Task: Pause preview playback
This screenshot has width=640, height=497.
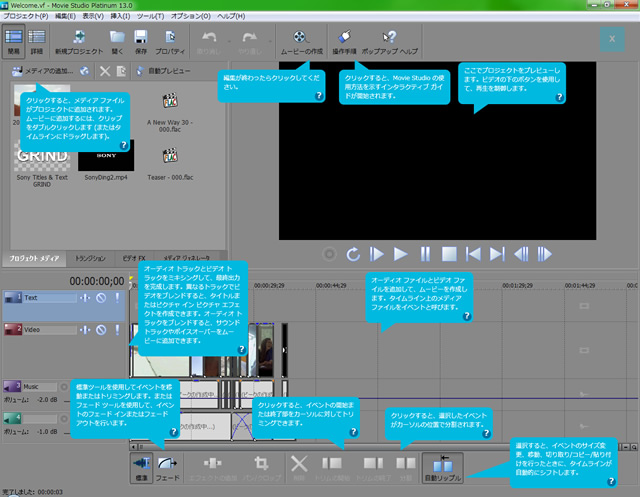Action: [425, 254]
